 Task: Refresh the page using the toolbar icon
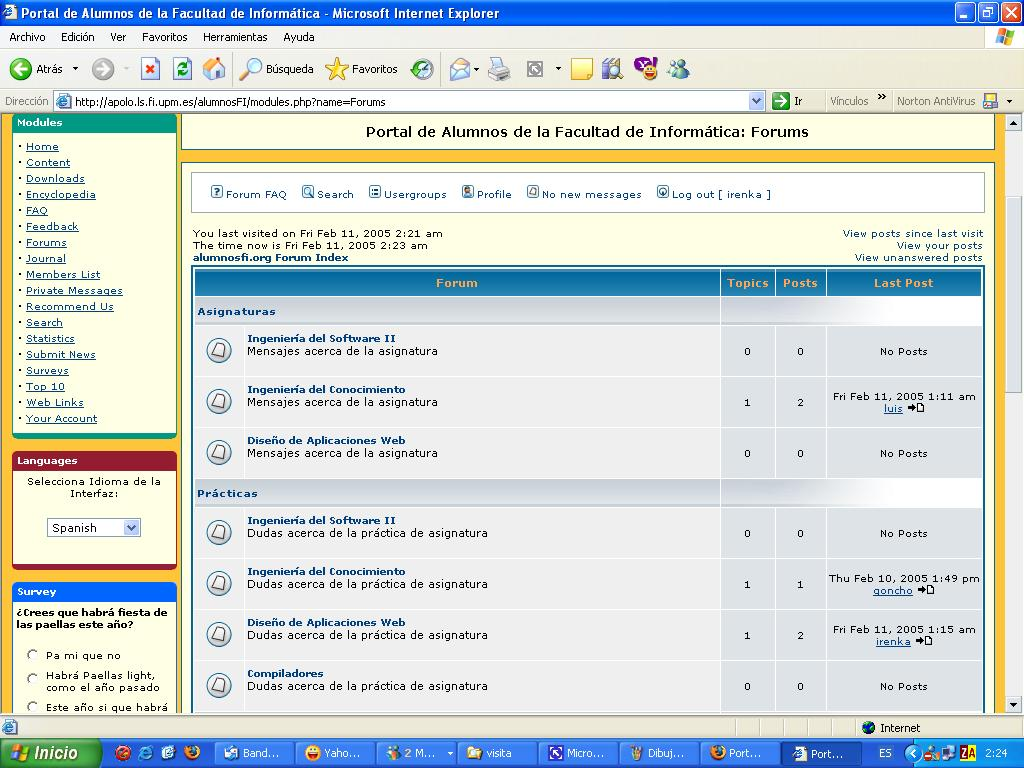point(182,69)
